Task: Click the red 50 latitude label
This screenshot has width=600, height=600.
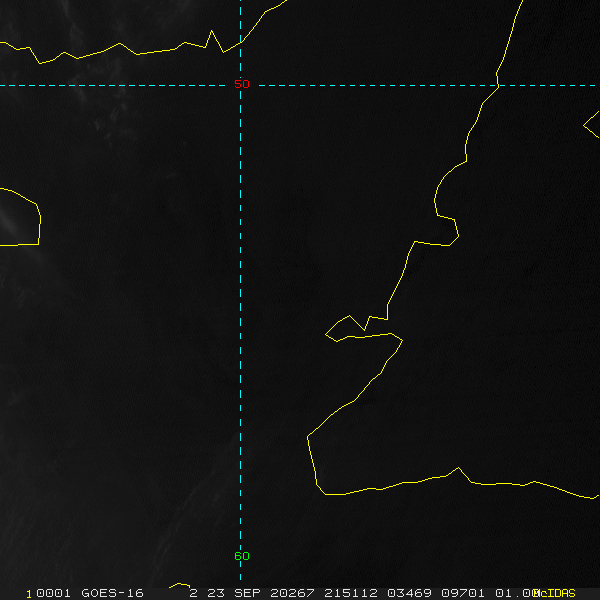Action: (x=241, y=84)
